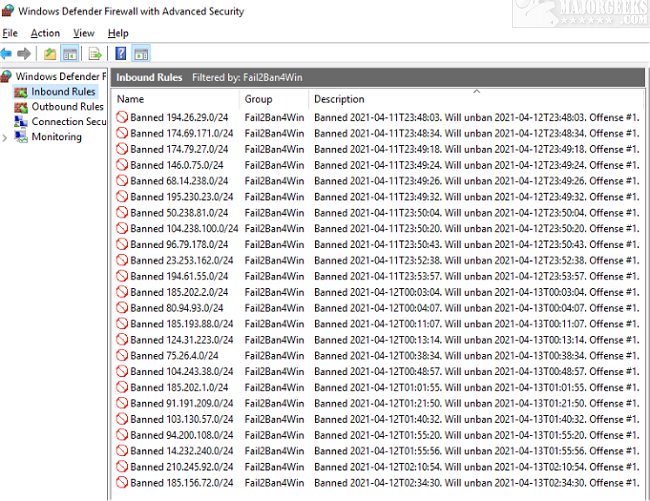Select Connection Security Rules tree item
The height and width of the screenshot is (501, 650).
tap(68, 122)
